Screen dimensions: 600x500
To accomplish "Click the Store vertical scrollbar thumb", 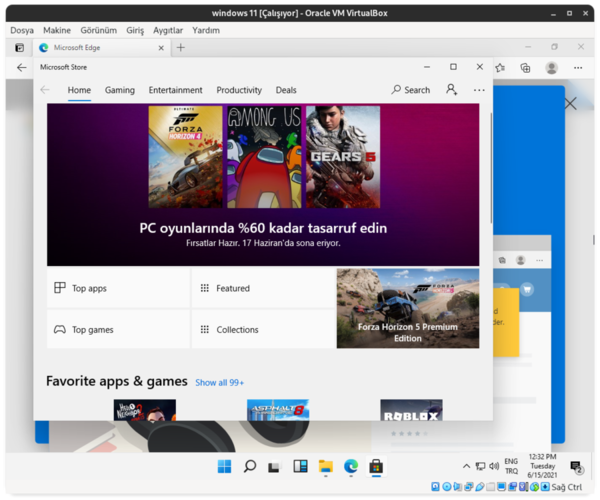I will click(491, 168).
